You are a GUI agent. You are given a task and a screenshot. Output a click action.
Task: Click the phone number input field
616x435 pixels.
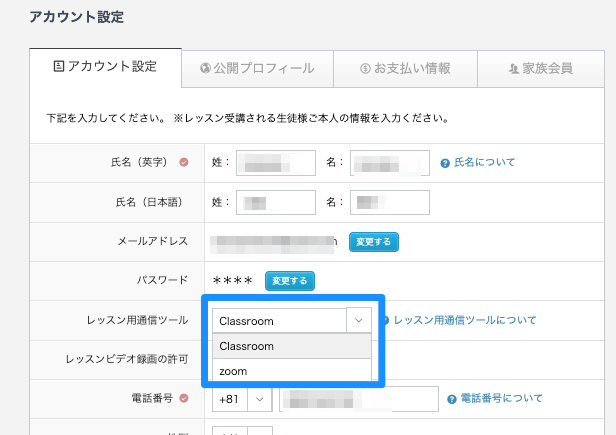pyautogui.click(x=359, y=399)
